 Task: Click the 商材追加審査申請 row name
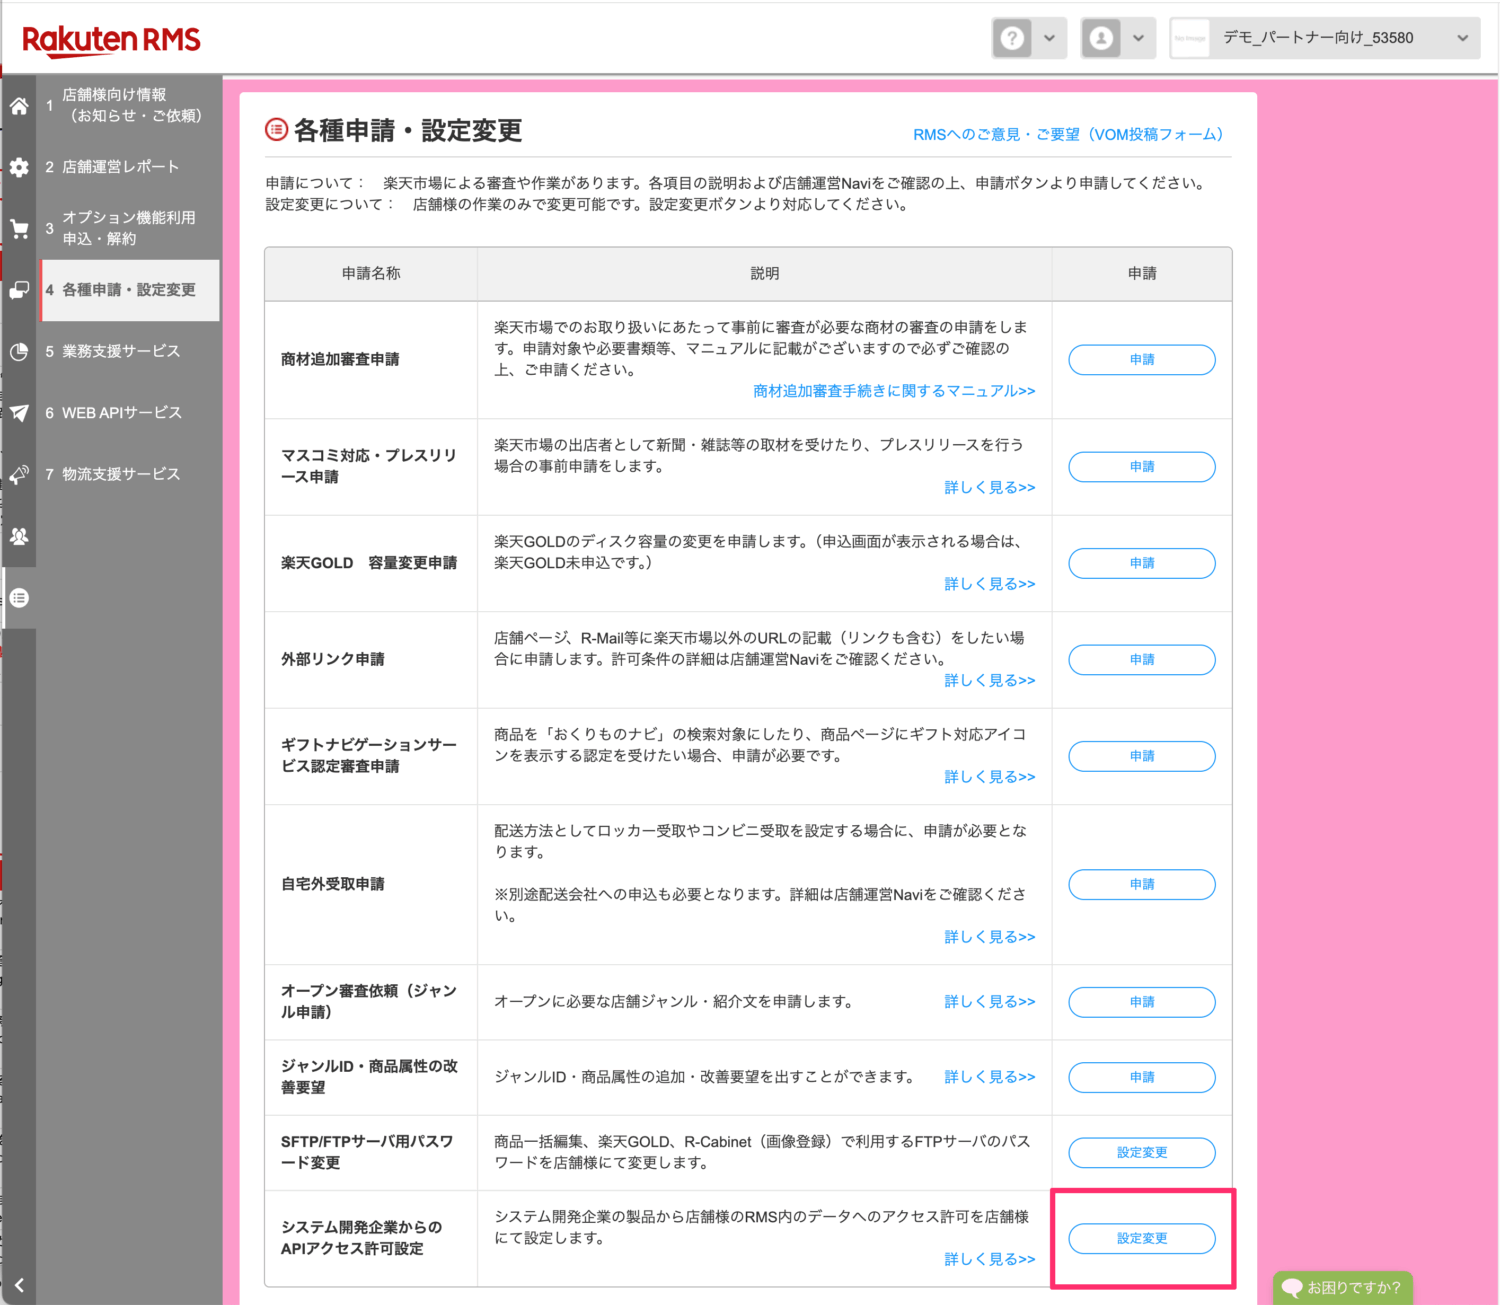(340, 359)
